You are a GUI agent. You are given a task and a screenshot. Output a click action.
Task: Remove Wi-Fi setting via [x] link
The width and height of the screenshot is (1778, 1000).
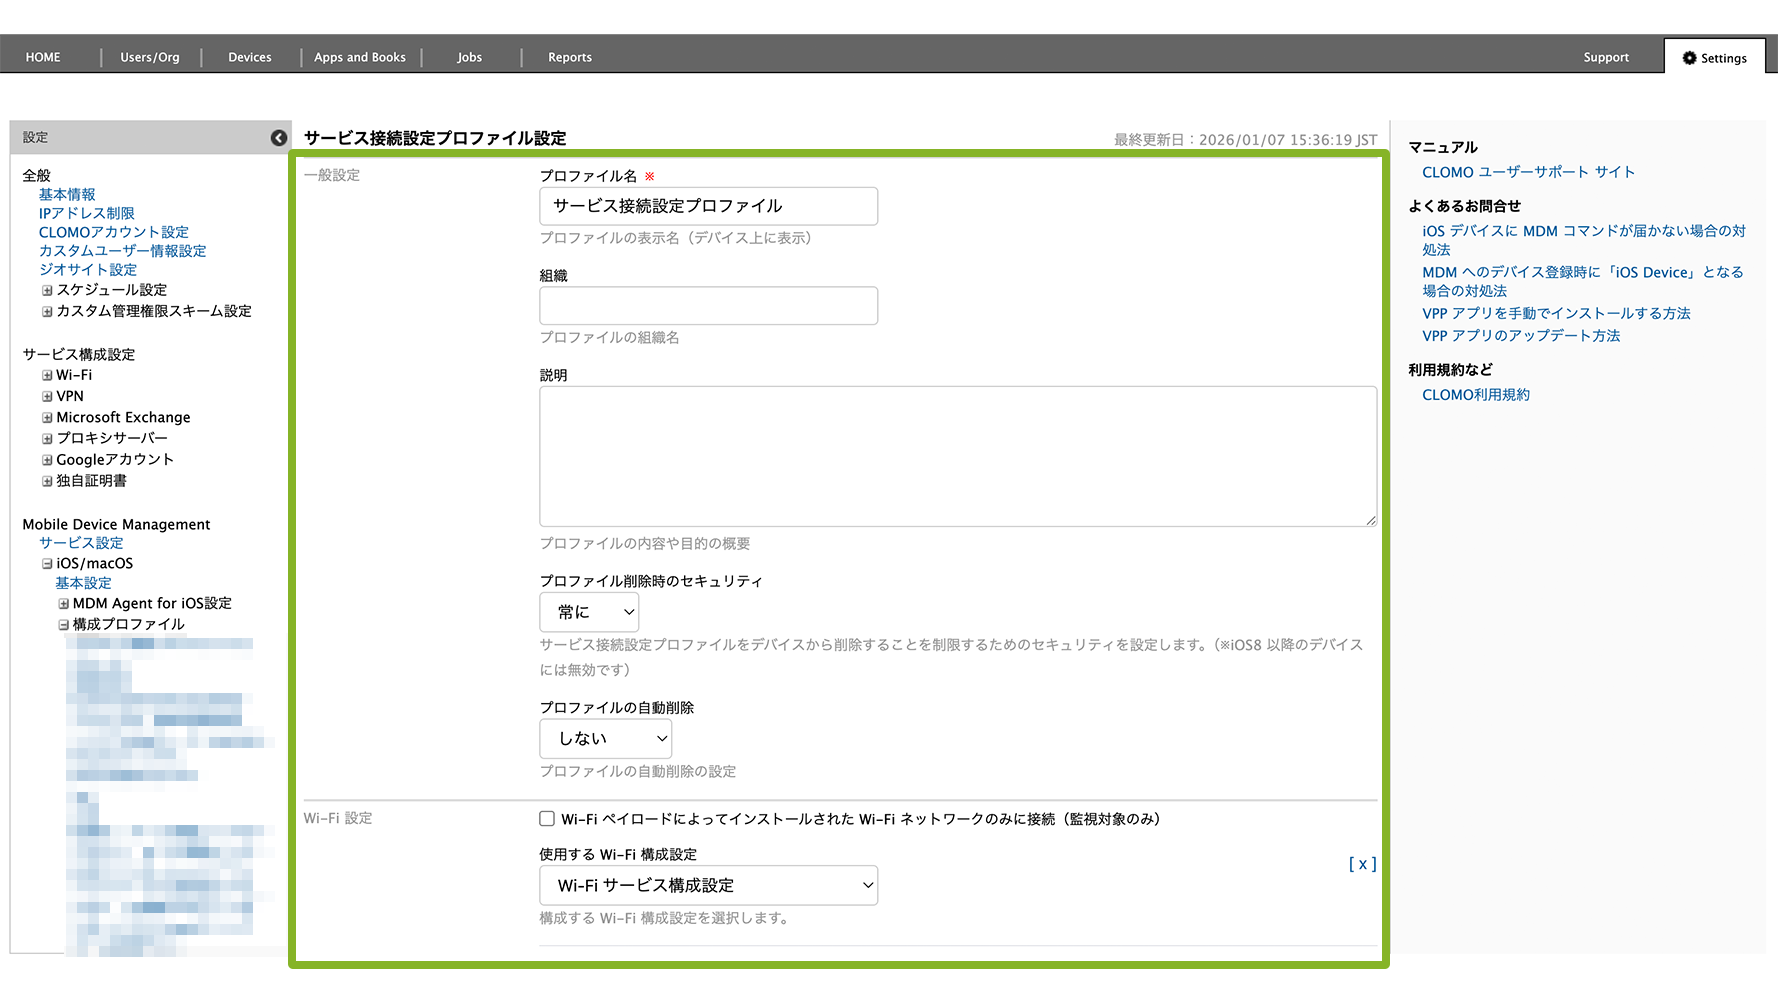pos(1362,864)
